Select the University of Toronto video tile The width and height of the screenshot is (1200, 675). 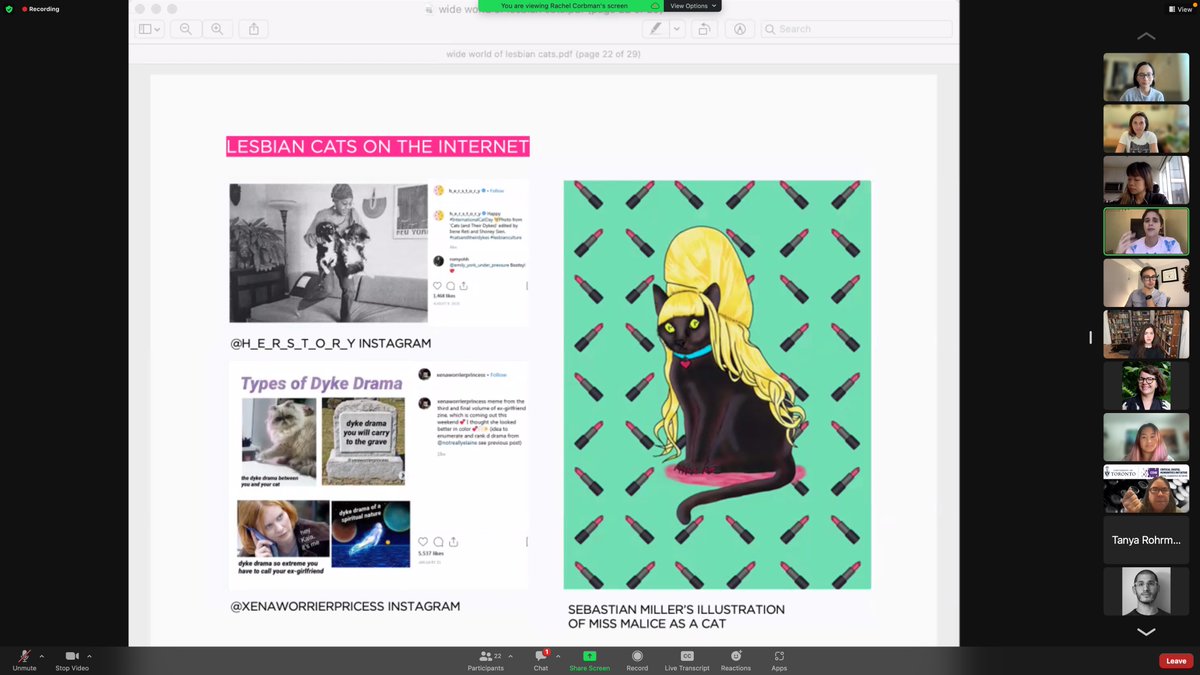(1146, 489)
